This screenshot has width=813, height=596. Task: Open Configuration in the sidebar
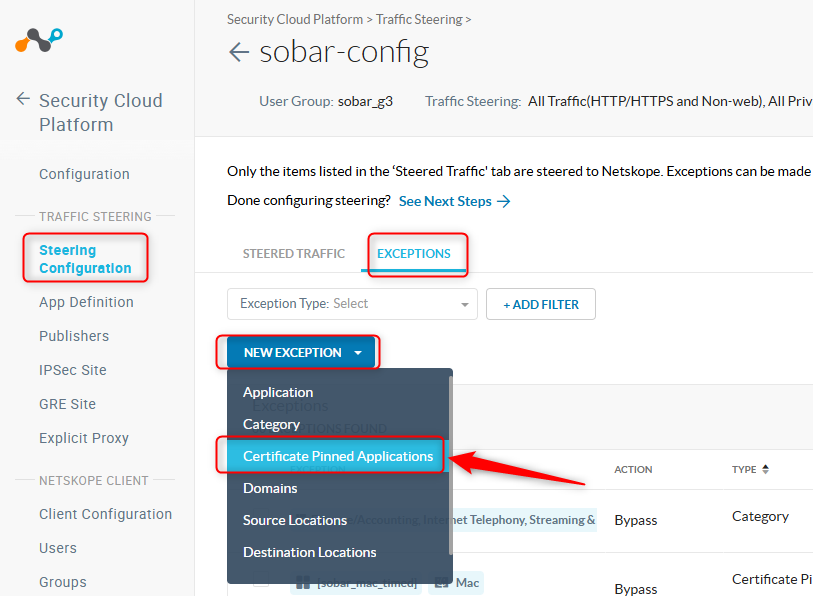click(x=85, y=174)
